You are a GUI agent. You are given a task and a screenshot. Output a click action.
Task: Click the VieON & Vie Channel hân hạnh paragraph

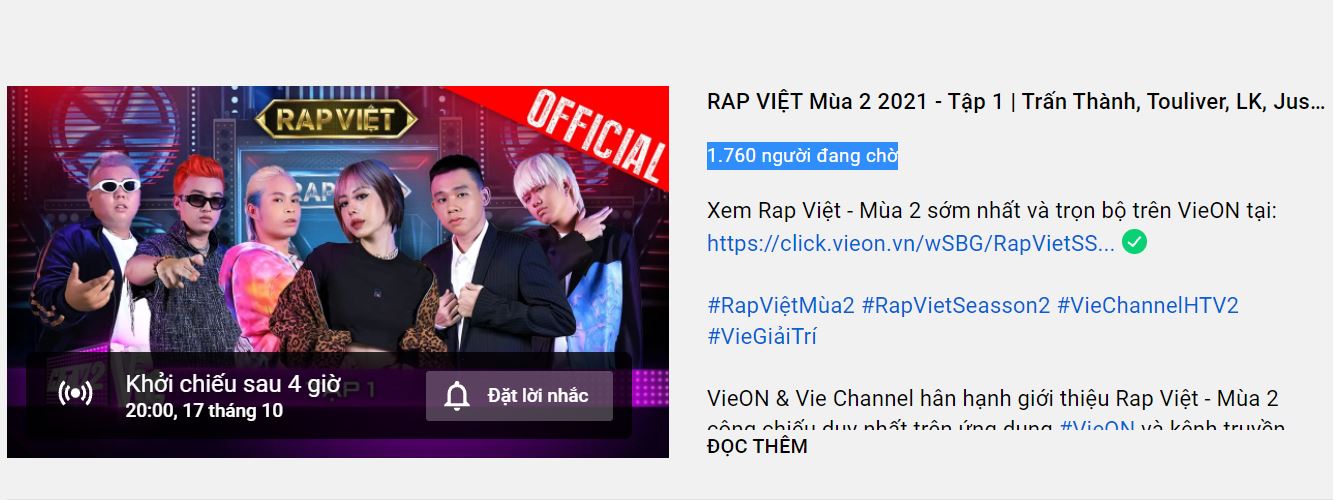click(x=993, y=398)
